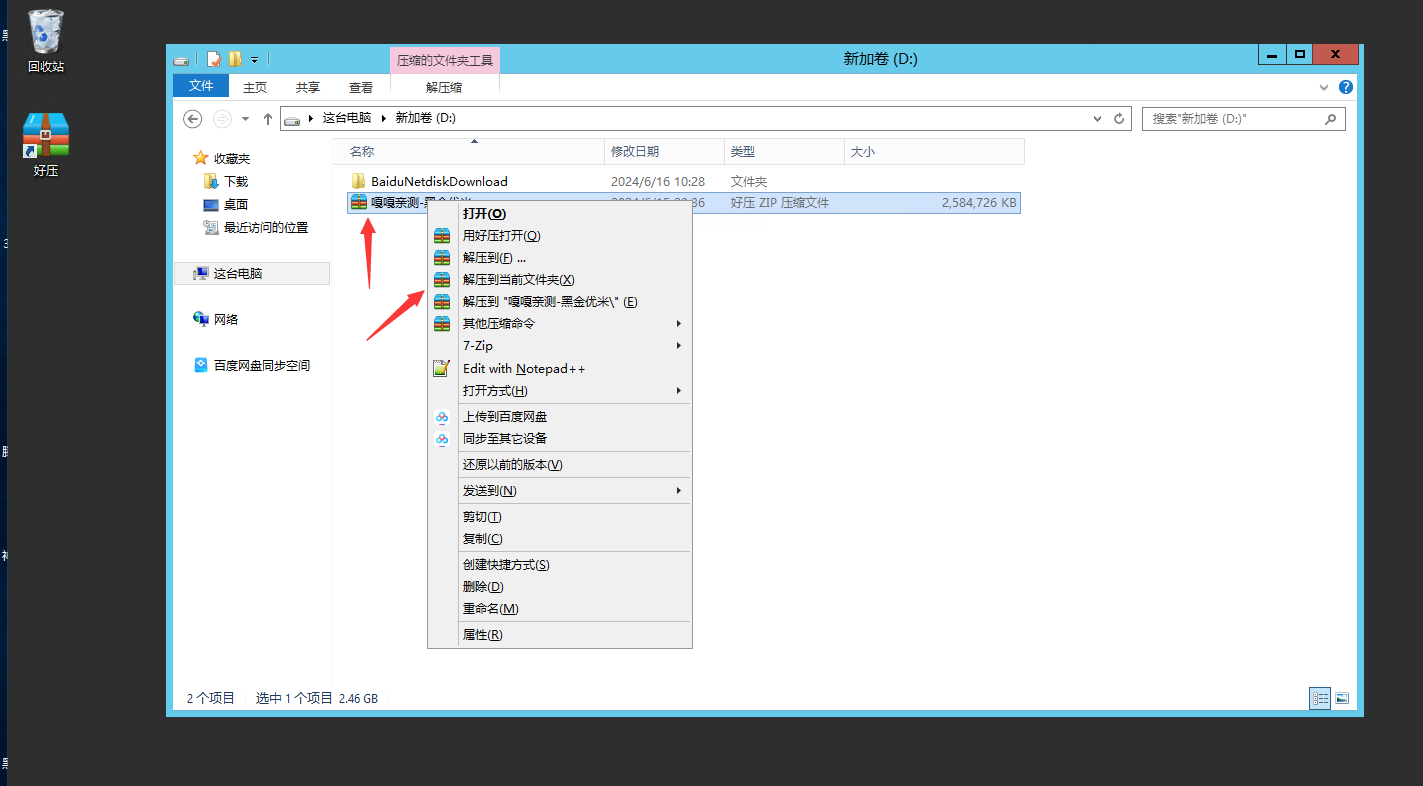Open the Help question mark icon
The height and width of the screenshot is (786, 1423).
[1346, 87]
